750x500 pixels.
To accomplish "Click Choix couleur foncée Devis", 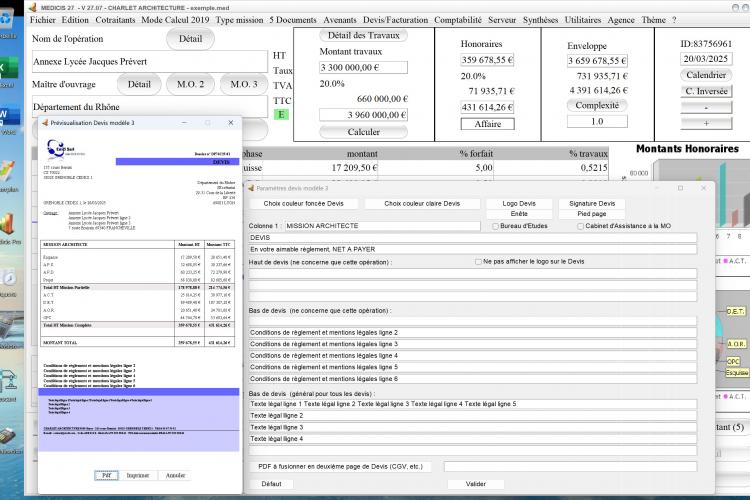I will pos(303,203).
